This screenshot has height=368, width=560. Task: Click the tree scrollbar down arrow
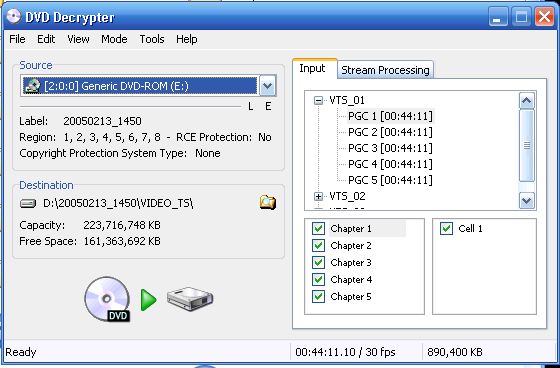(x=527, y=201)
